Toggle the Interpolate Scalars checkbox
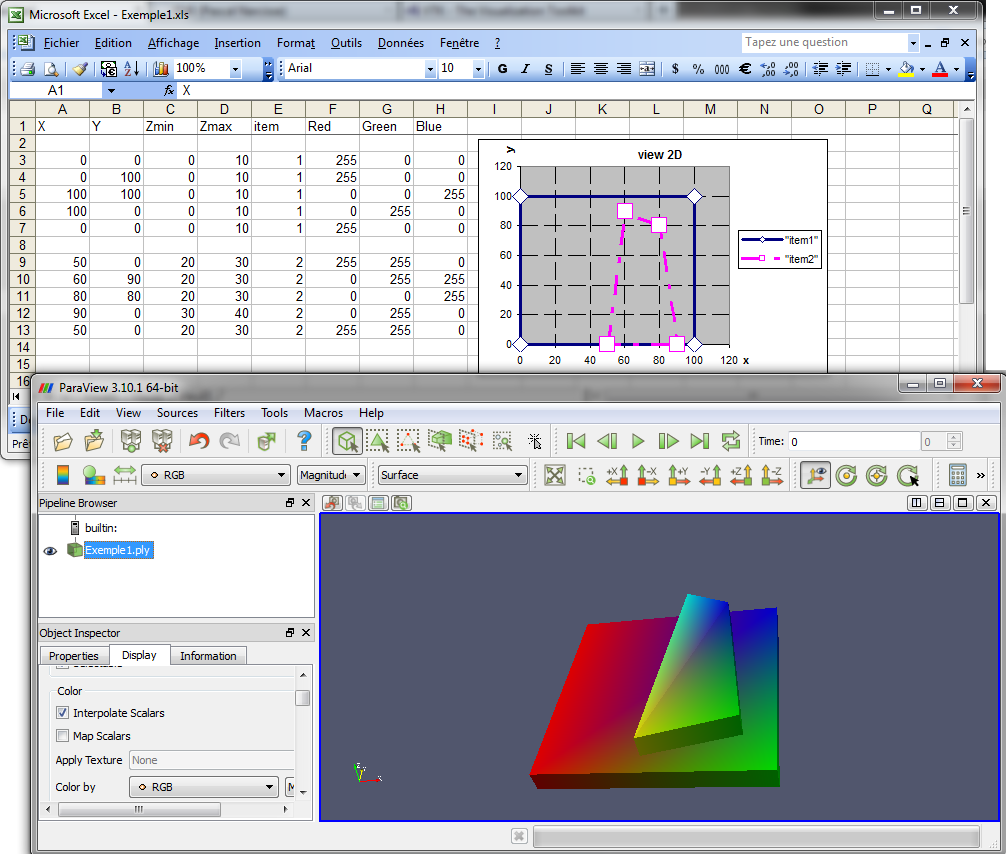1006x854 pixels. [63, 713]
